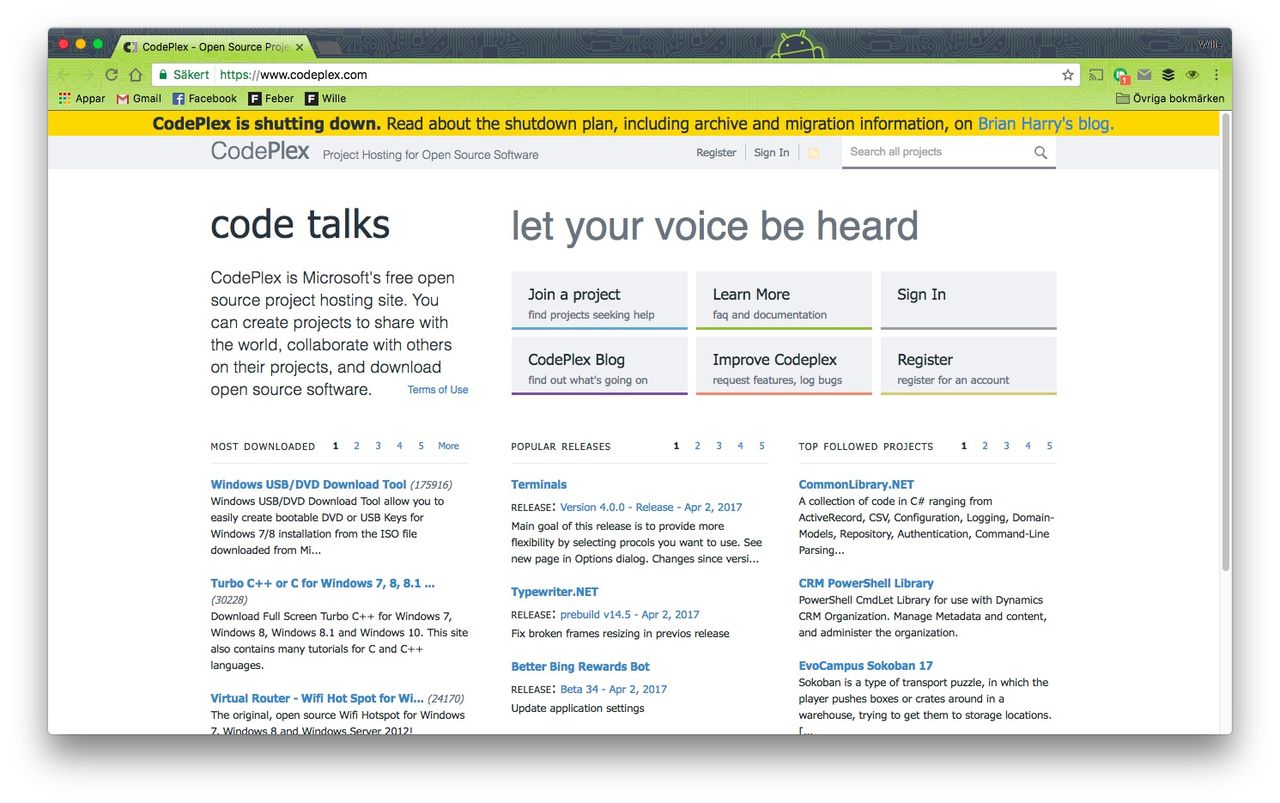Image resolution: width=1280 pixels, height=803 pixels.
Task: Open Virtual Router - Wifi Hot Spot project
Action: click(317, 698)
